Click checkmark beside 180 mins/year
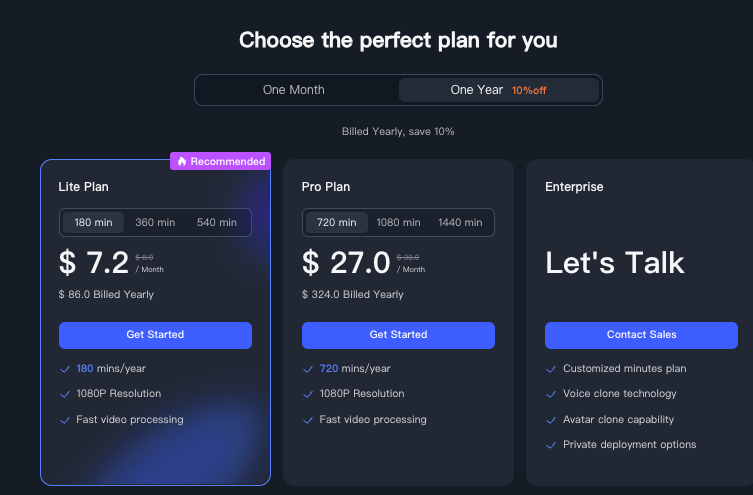Image resolution: width=753 pixels, height=495 pixels. (x=65, y=369)
